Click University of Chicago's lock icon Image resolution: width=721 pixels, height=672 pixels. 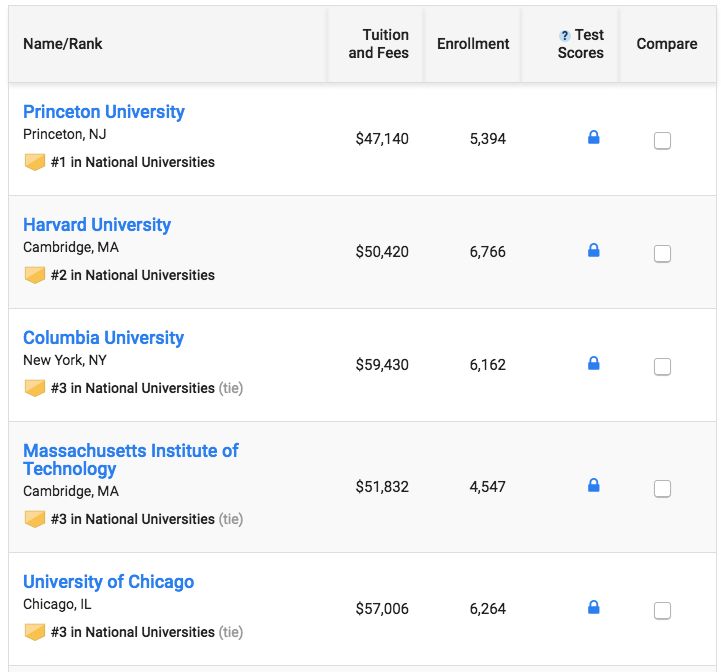(x=593, y=608)
